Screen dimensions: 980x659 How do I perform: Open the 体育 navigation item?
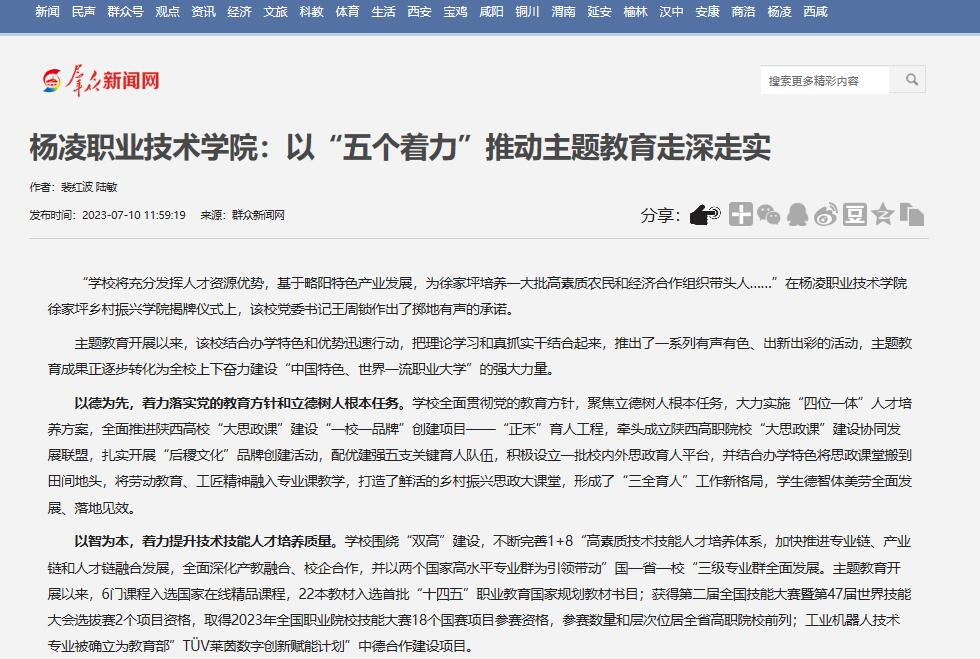(347, 12)
